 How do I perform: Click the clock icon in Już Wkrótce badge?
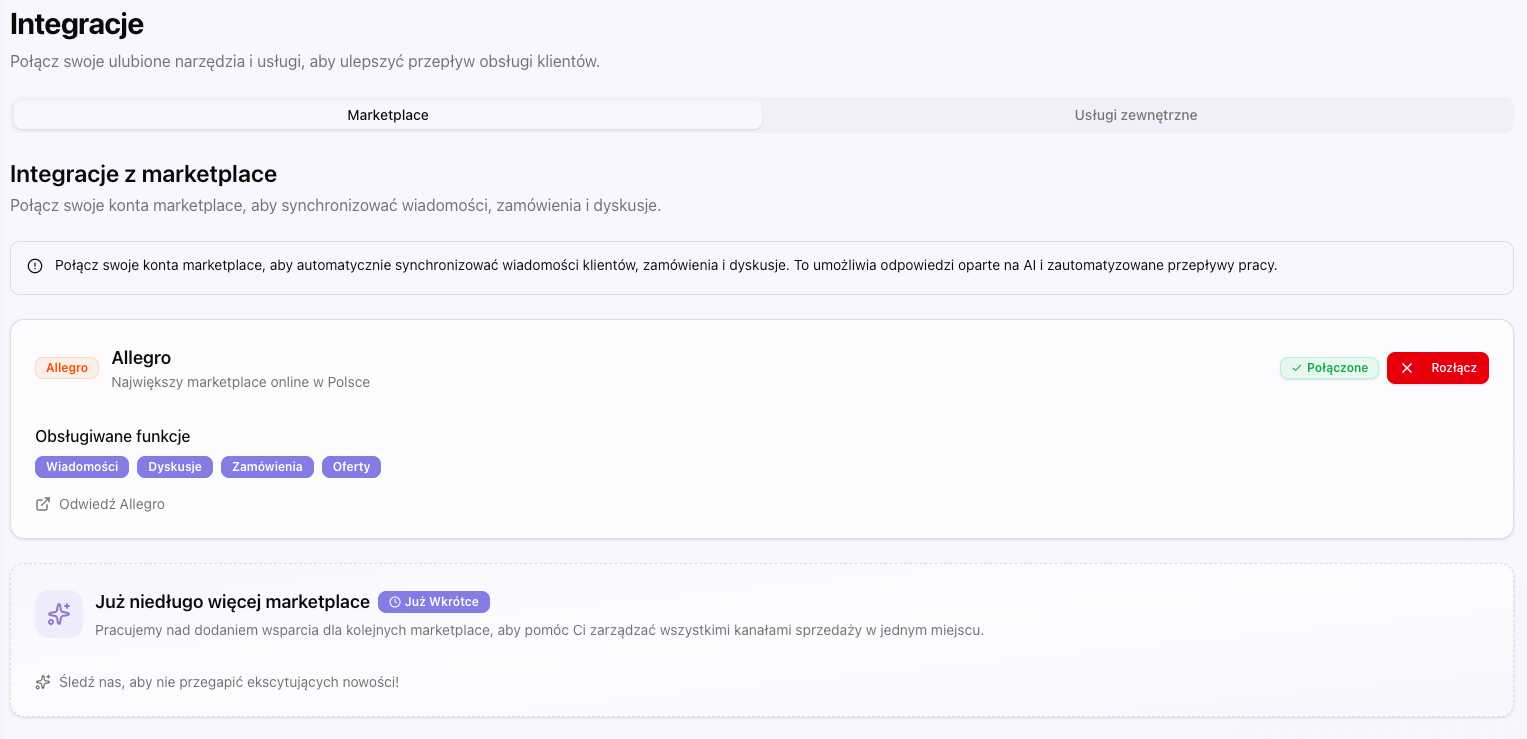pos(395,602)
